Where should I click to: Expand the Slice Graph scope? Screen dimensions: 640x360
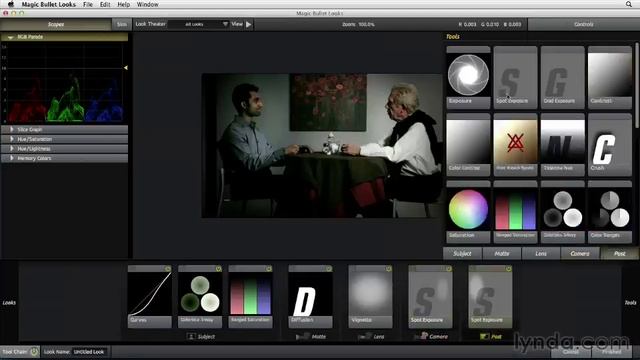(12, 129)
